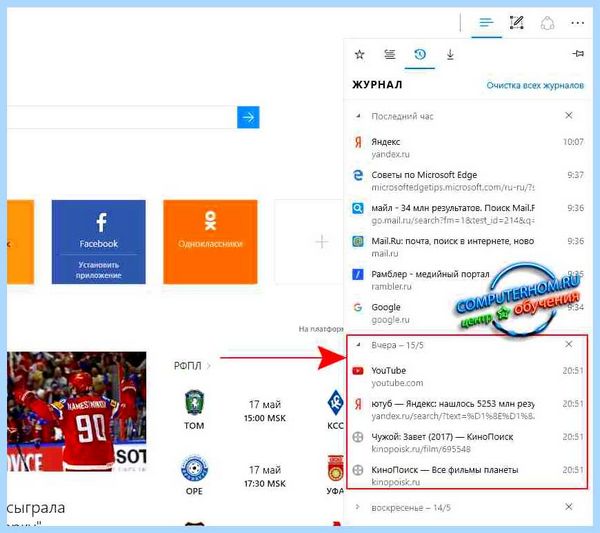Pin the Hub pane with pin icon

(578, 54)
